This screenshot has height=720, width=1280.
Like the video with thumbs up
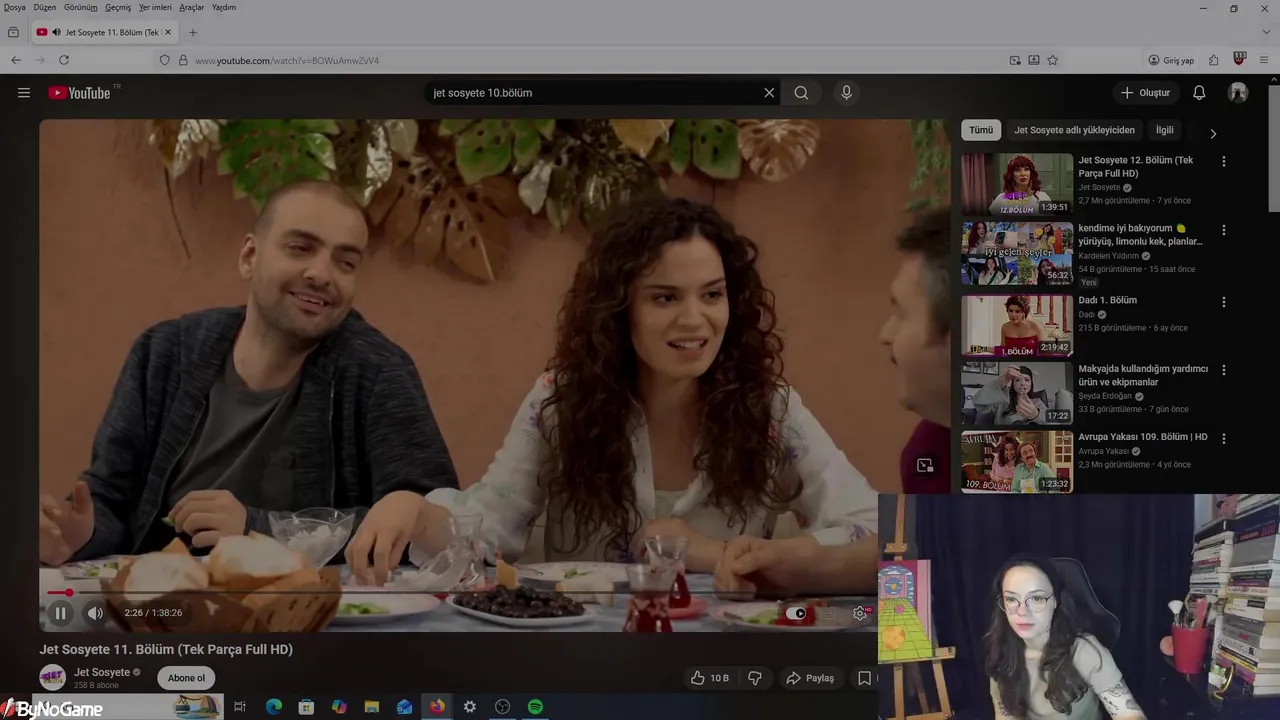click(x=709, y=678)
